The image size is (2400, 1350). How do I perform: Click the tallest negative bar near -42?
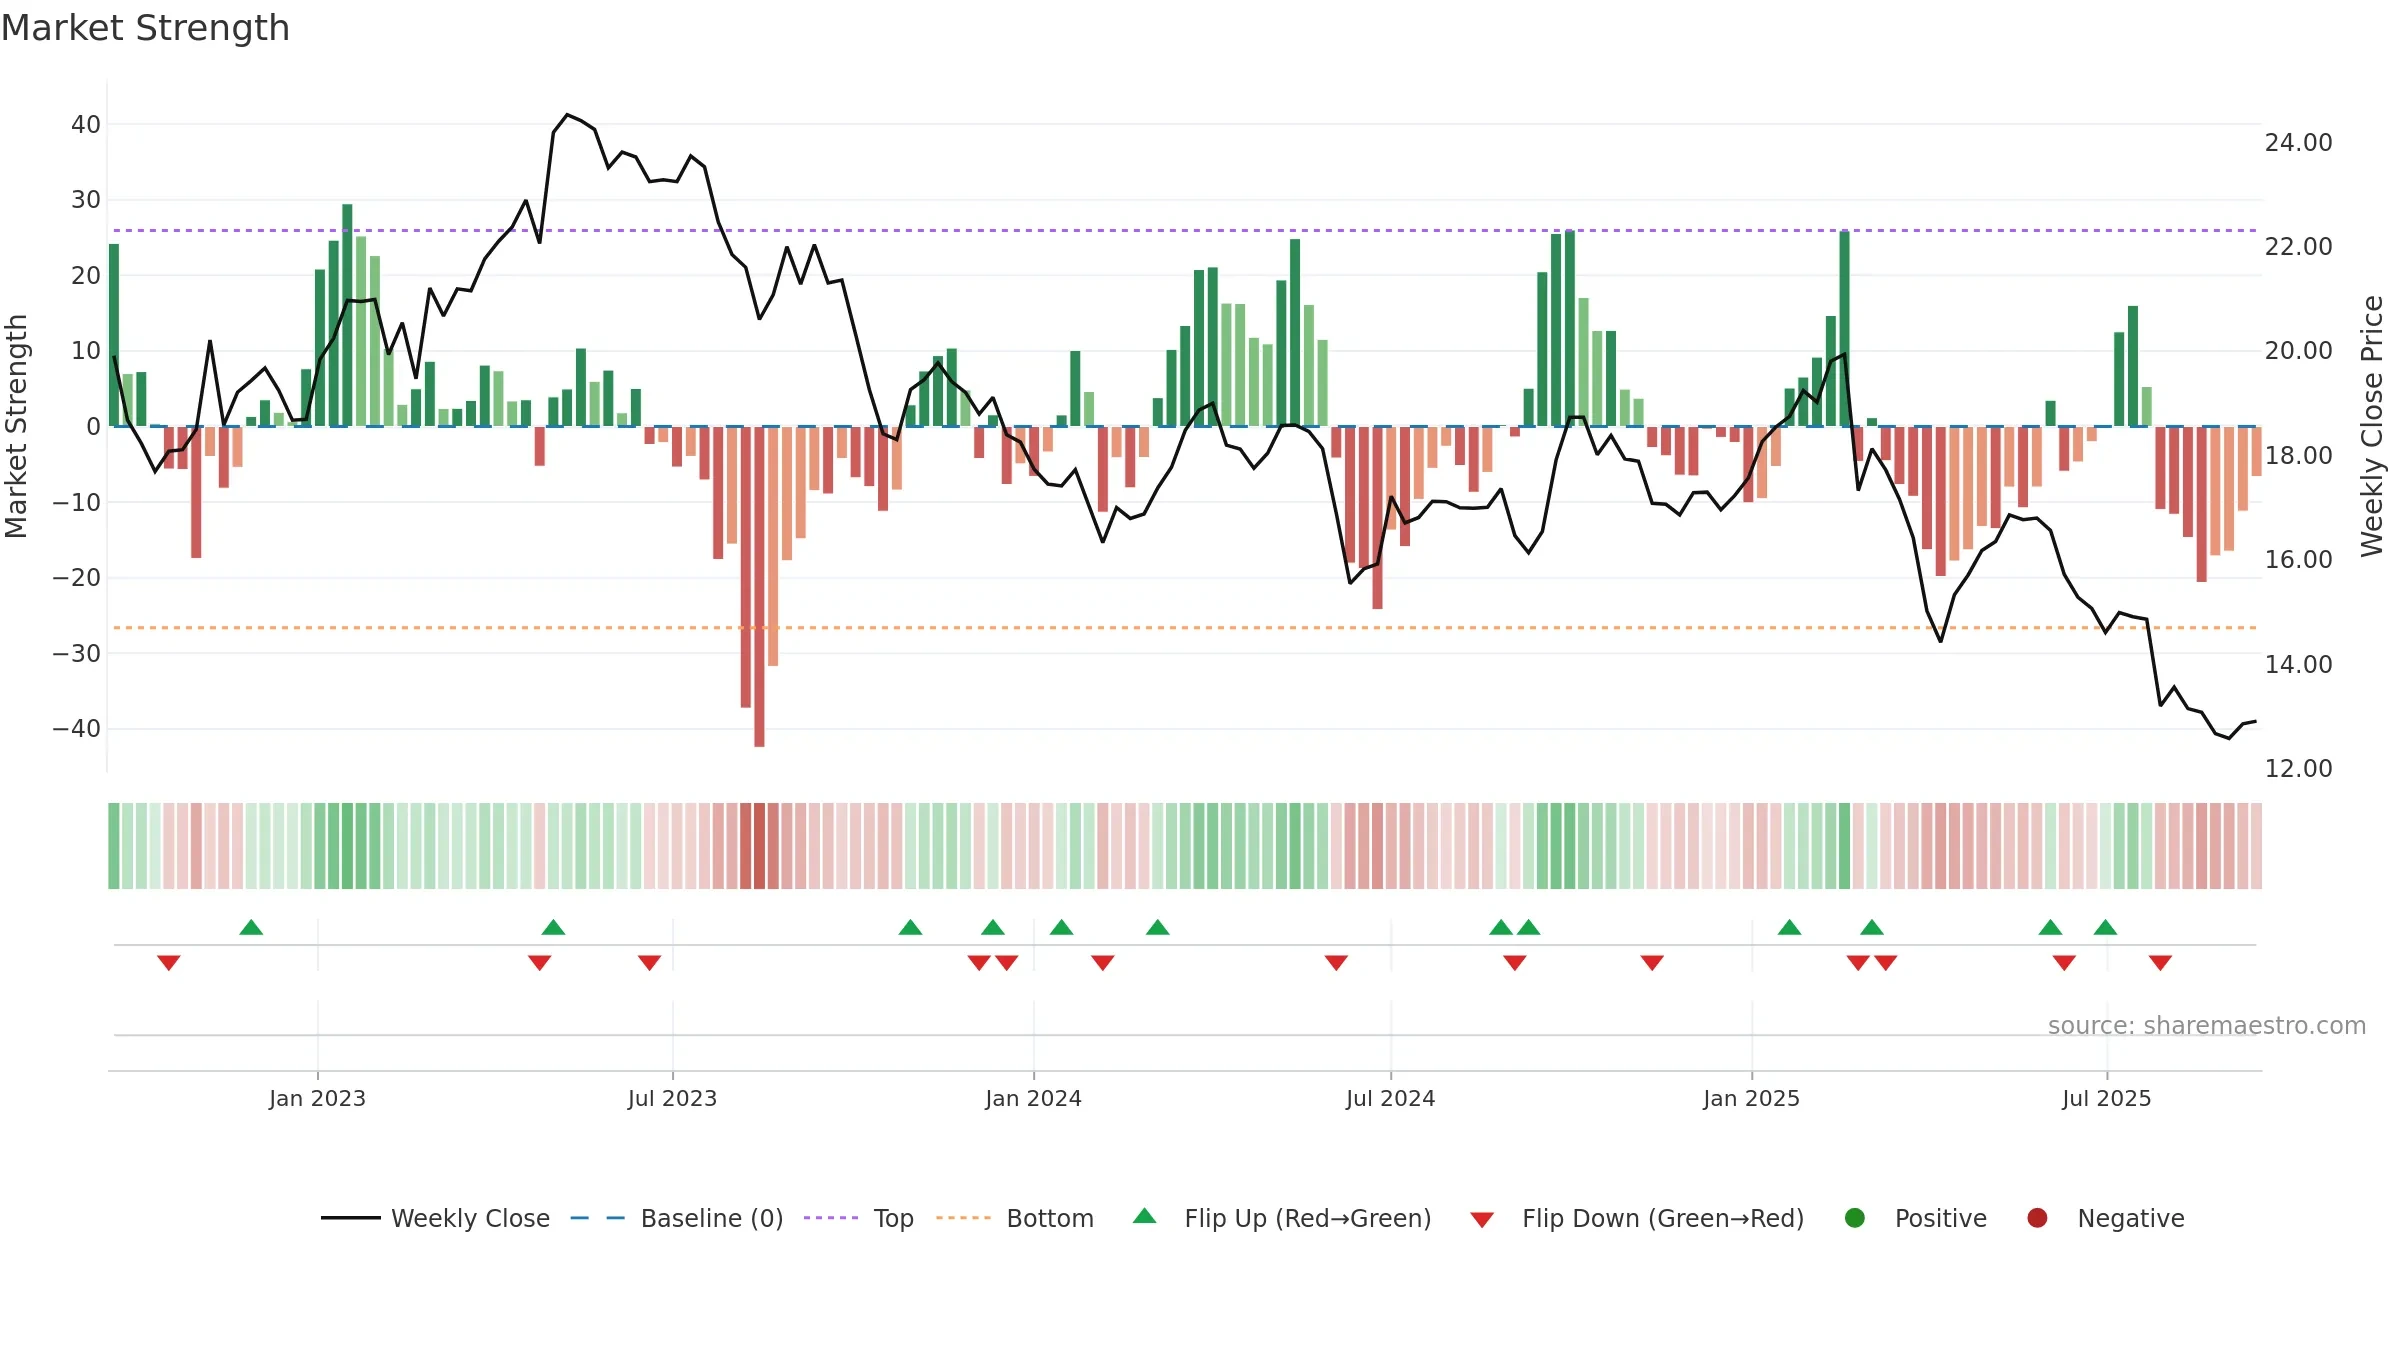click(759, 586)
